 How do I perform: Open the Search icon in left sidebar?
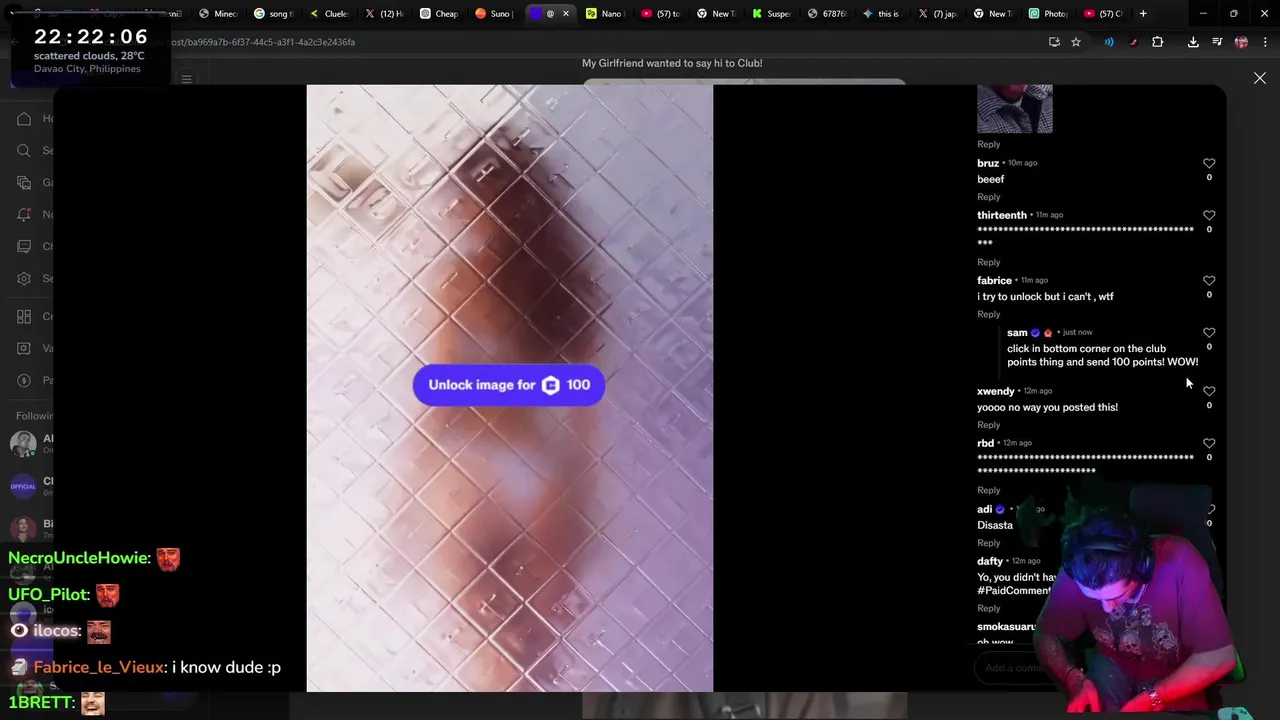pyautogui.click(x=24, y=151)
